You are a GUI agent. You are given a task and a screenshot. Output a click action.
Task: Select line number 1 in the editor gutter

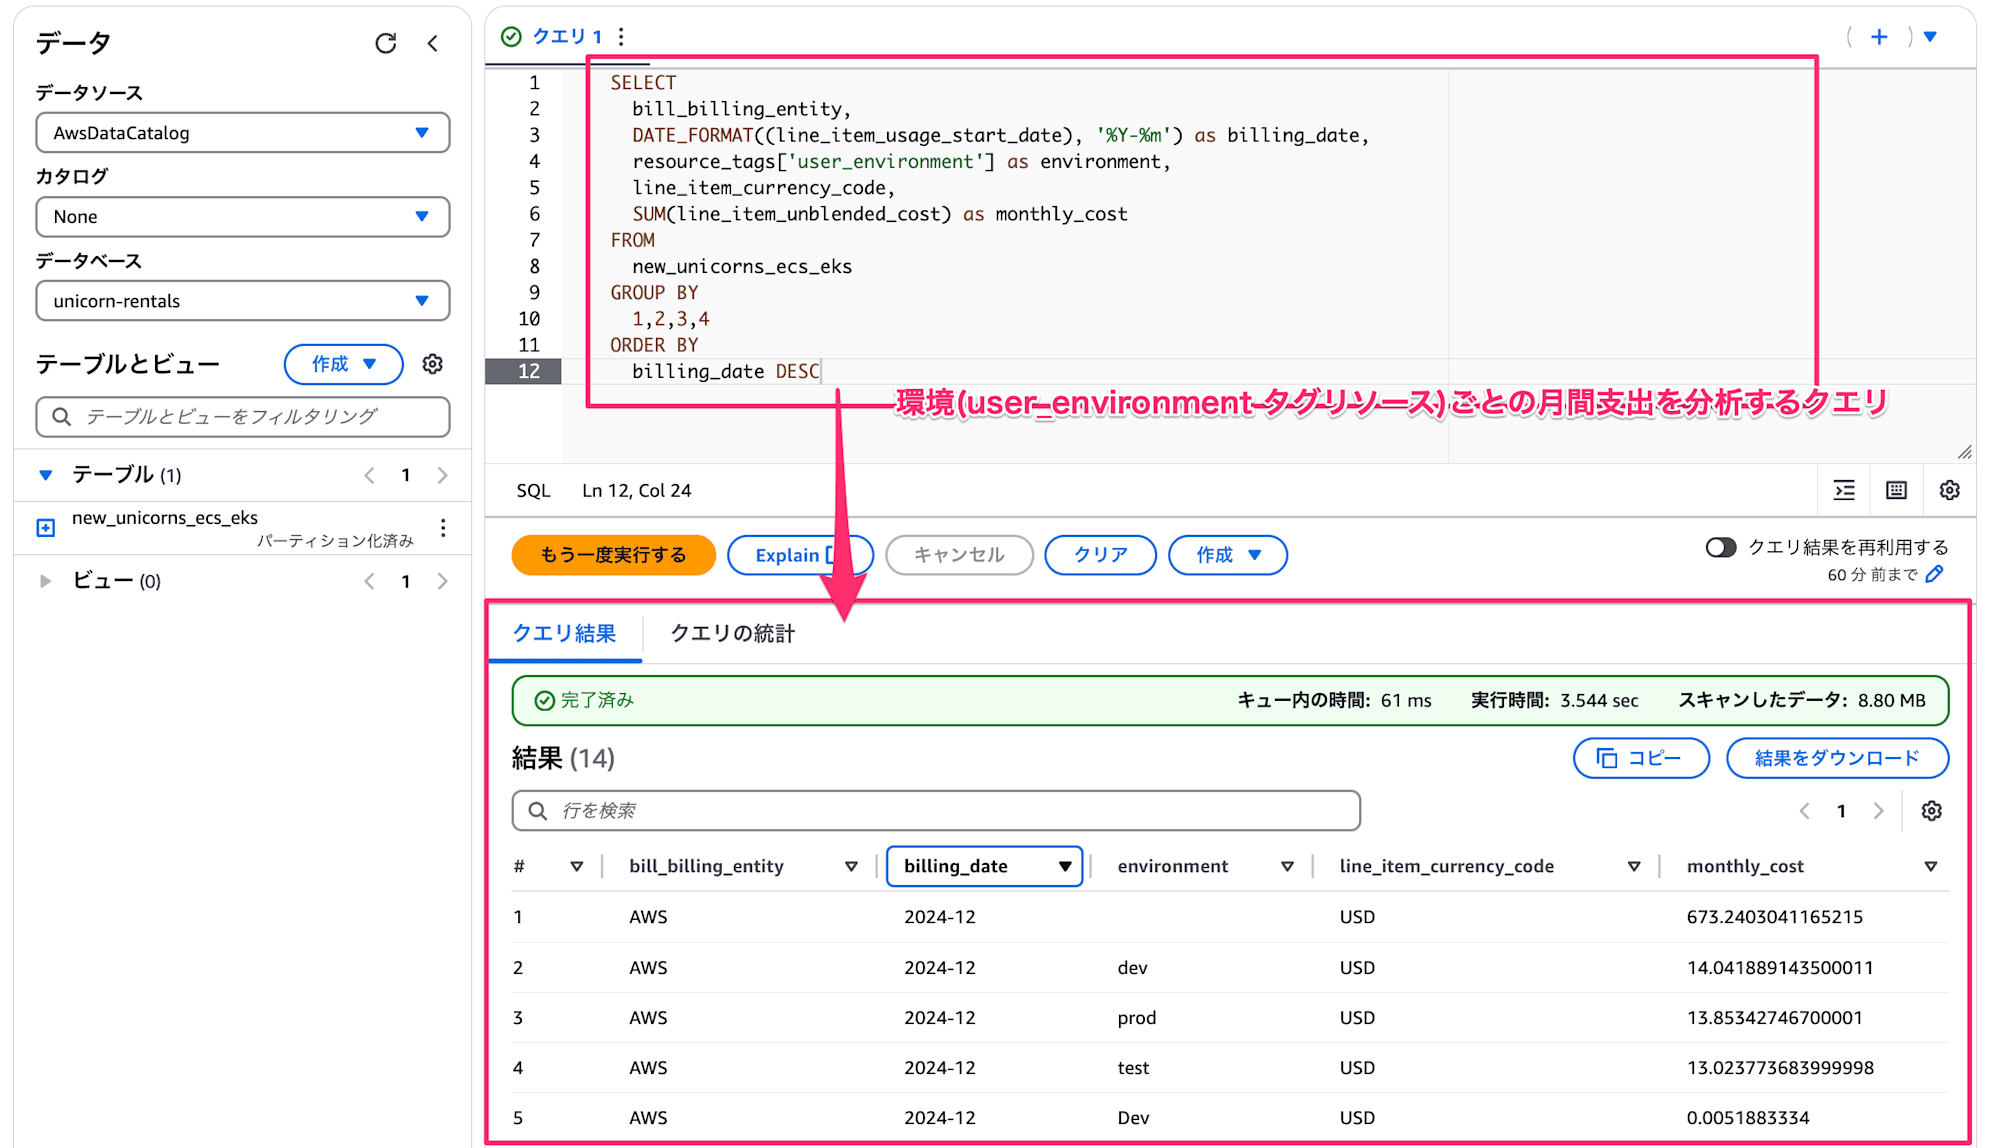coord(534,83)
